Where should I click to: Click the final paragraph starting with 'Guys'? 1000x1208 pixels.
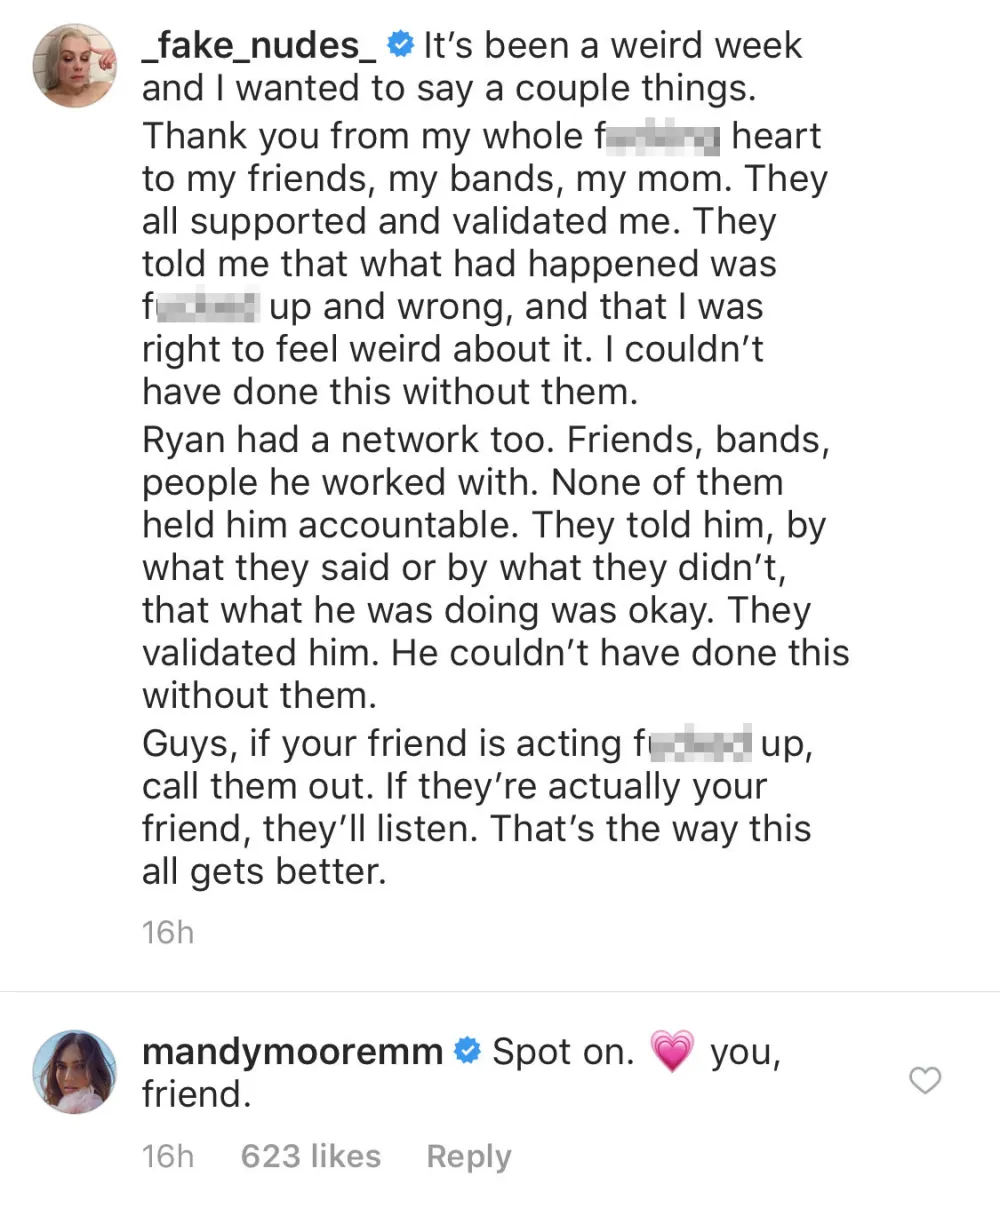[476, 743]
